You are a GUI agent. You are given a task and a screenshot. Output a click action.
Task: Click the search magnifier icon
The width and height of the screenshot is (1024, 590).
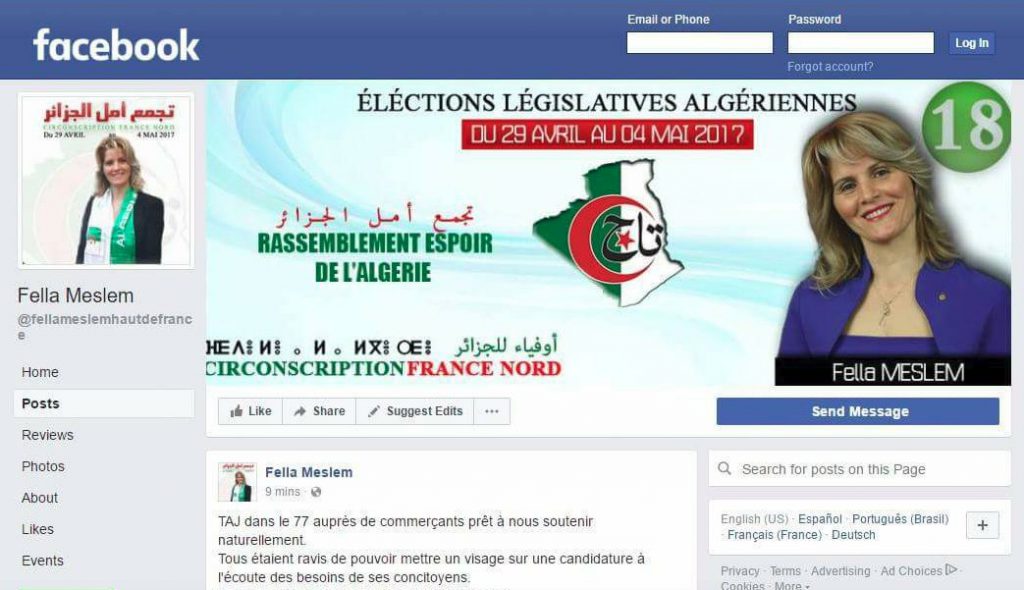click(x=724, y=468)
